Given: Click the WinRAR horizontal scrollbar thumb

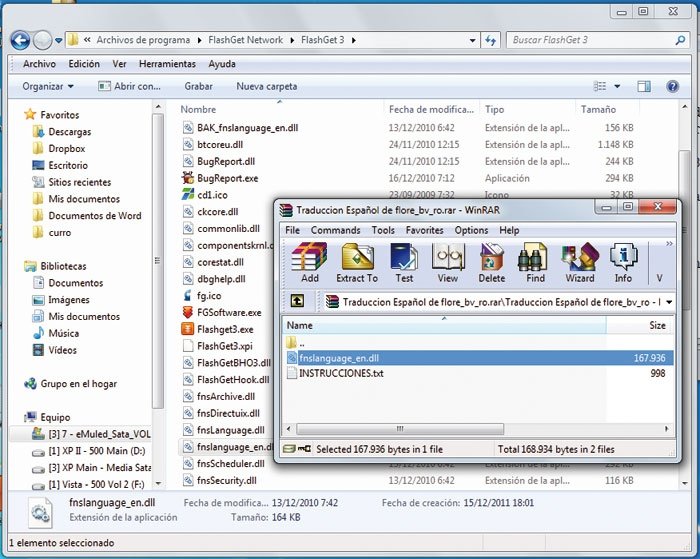Looking at the screenshot, I should (400, 429).
